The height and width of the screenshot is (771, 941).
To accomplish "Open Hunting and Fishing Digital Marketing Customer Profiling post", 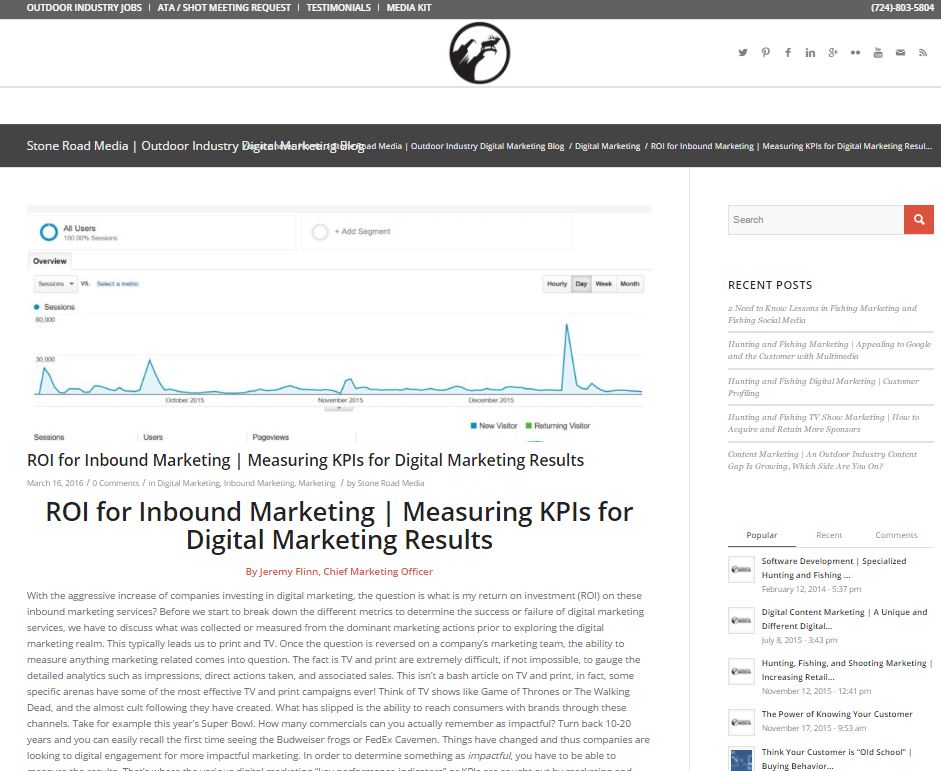I will (x=823, y=387).
